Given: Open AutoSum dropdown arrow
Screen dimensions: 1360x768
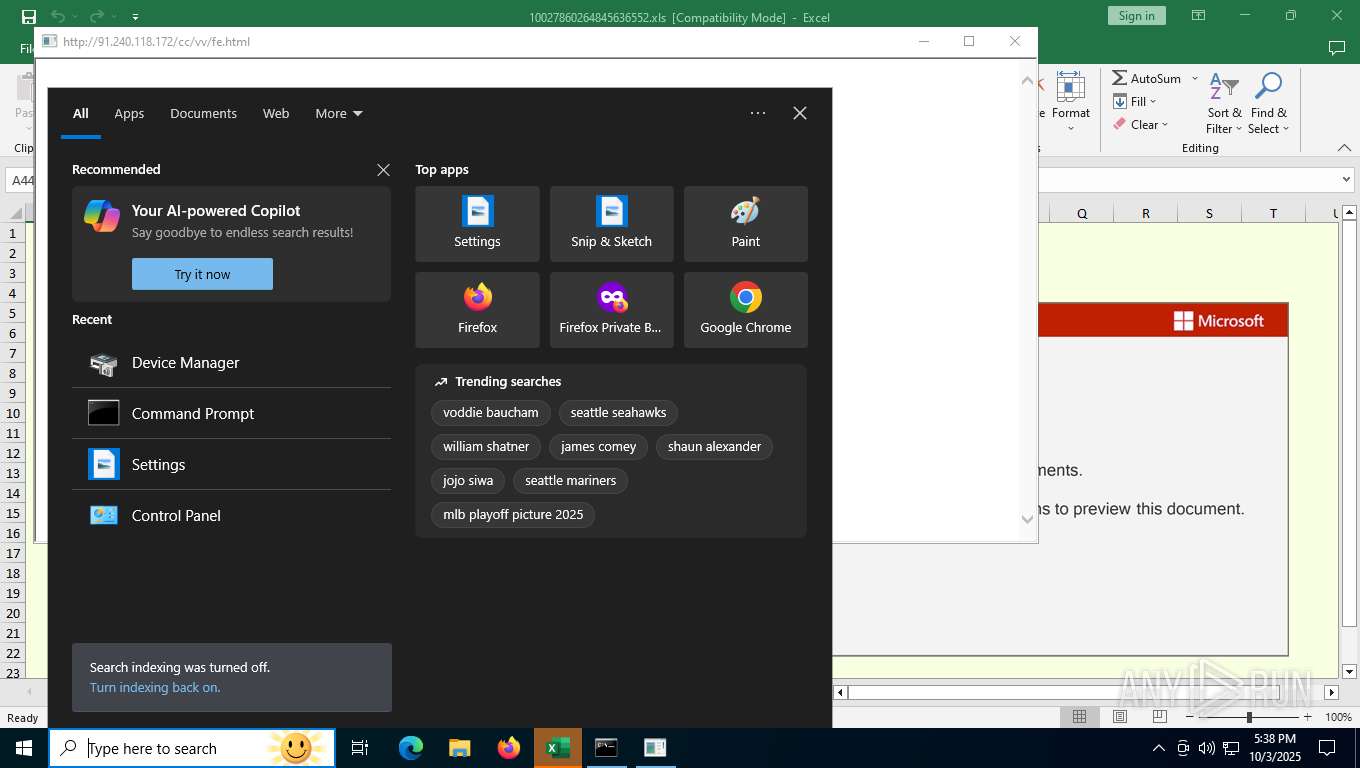Looking at the screenshot, I should tap(1194, 78).
